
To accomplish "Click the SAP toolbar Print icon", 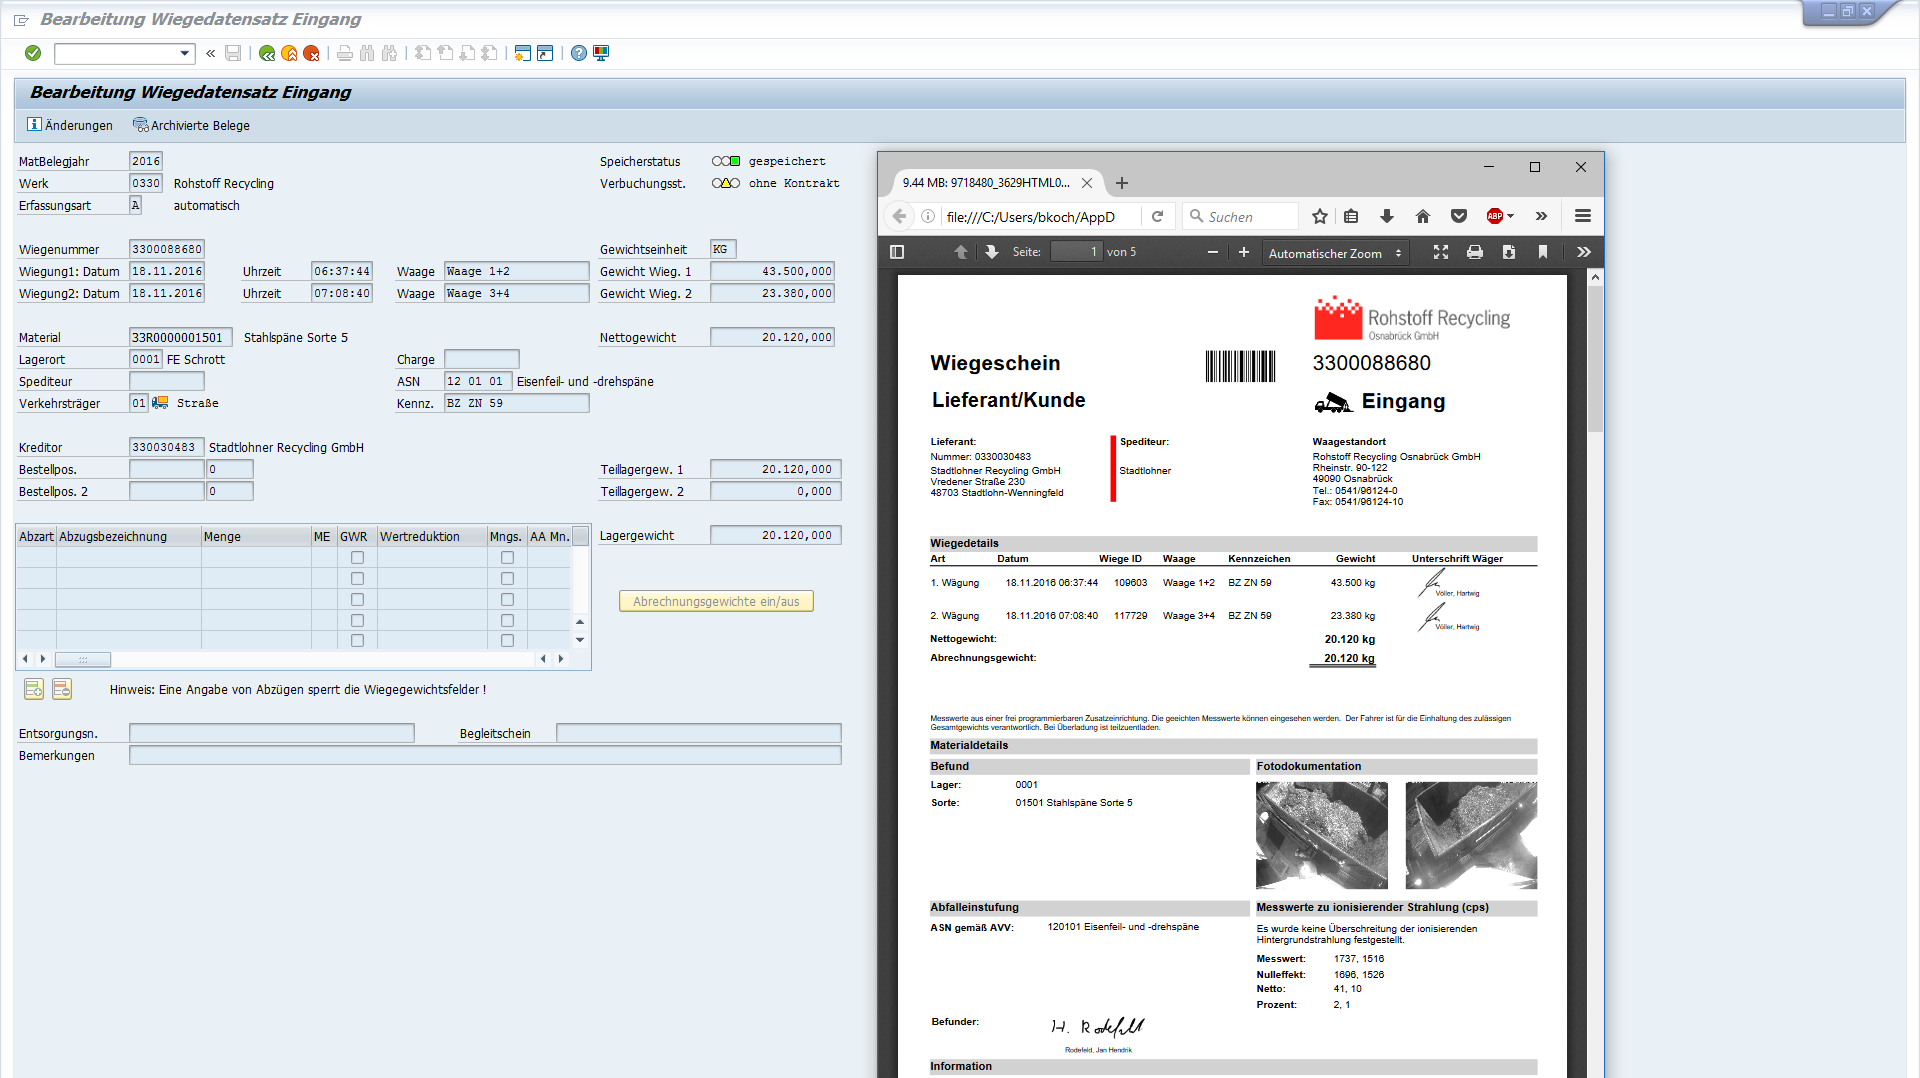I will 345,53.
